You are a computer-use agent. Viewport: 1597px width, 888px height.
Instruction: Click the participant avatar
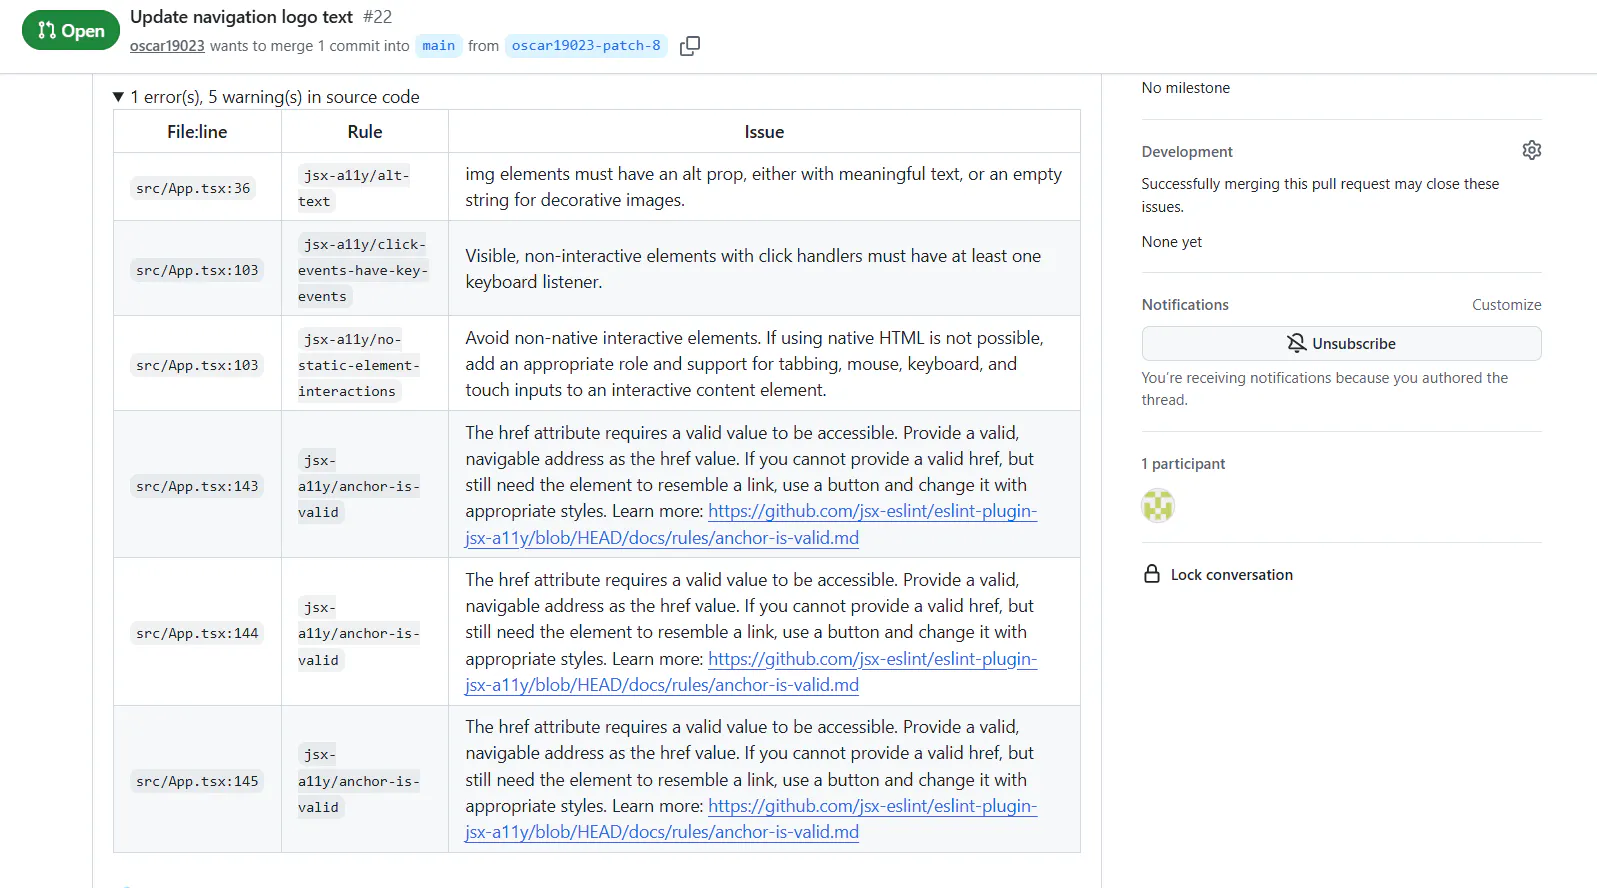(1158, 506)
